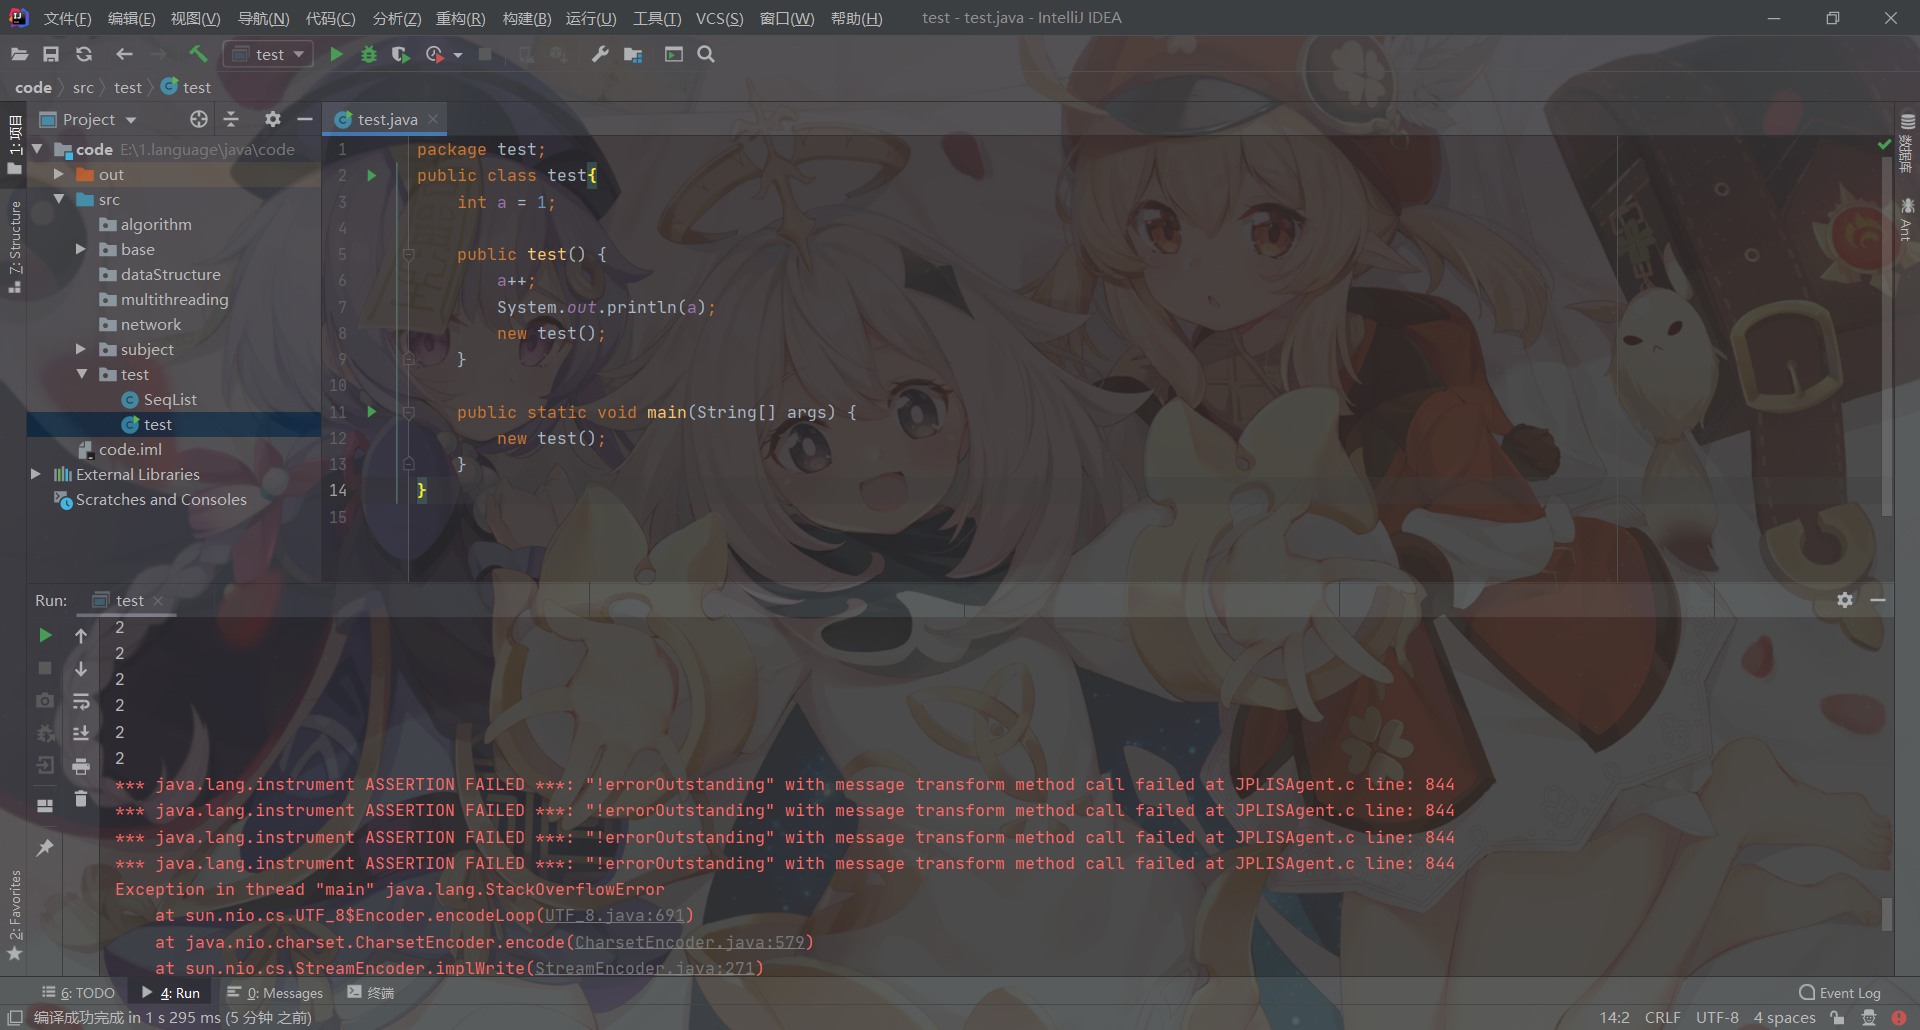The width and height of the screenshot is (1920, 1030).
Task: Clear all console output trash icon
Action: point(81,799)
